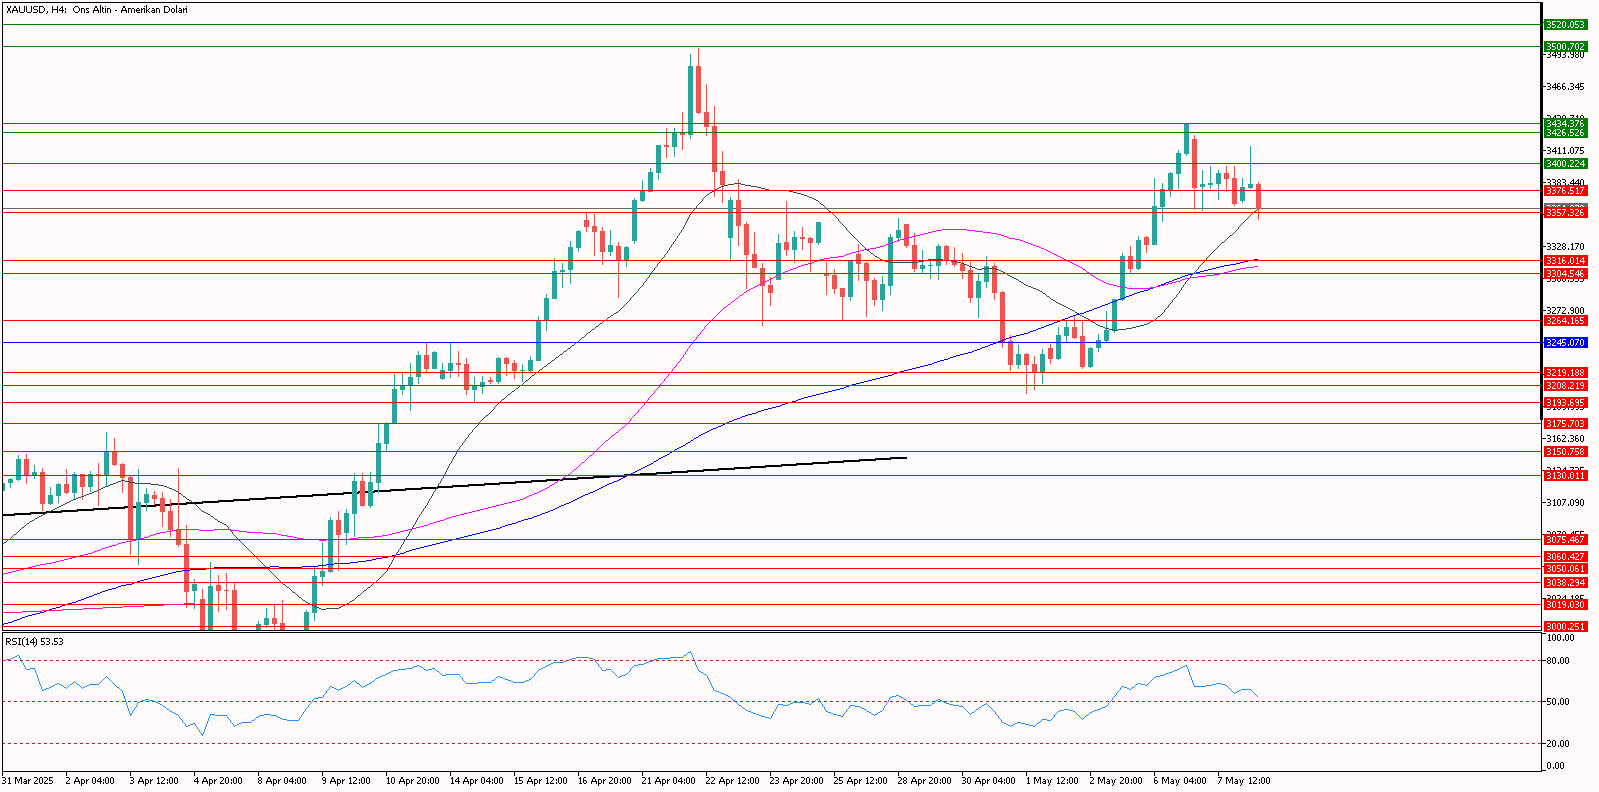The width and height of the screenshot is (1599, 792).
Task: Click the 3107.090 price scale value
Action: [1566, 503]
